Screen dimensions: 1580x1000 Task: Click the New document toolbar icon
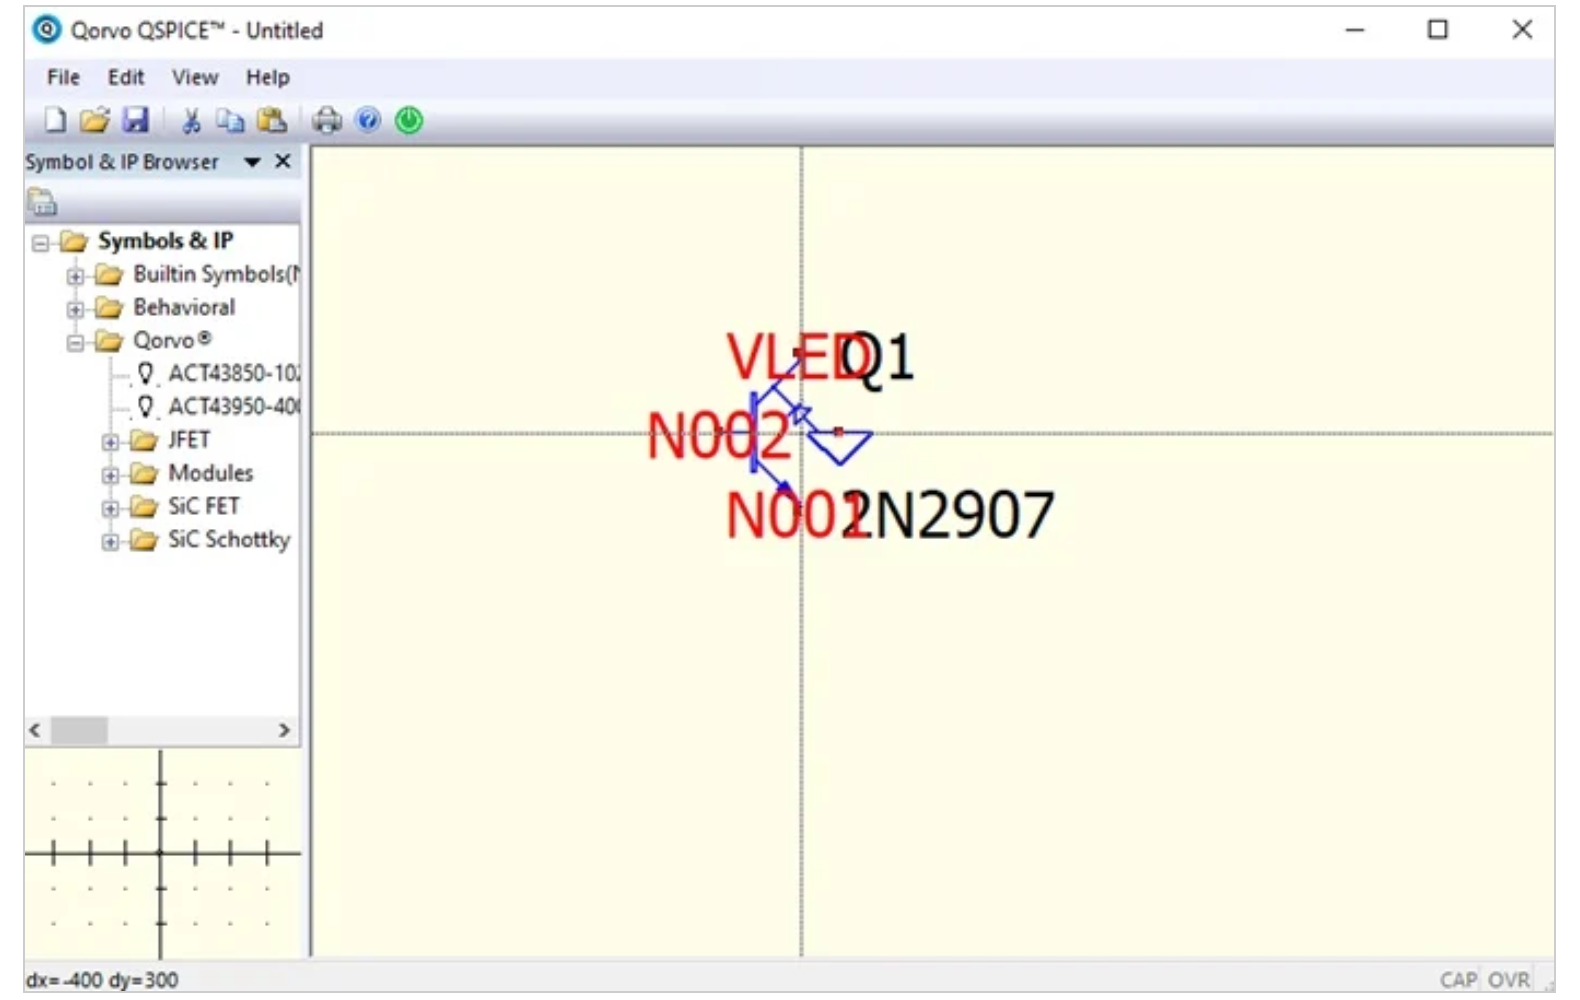(x=55, y=121)
